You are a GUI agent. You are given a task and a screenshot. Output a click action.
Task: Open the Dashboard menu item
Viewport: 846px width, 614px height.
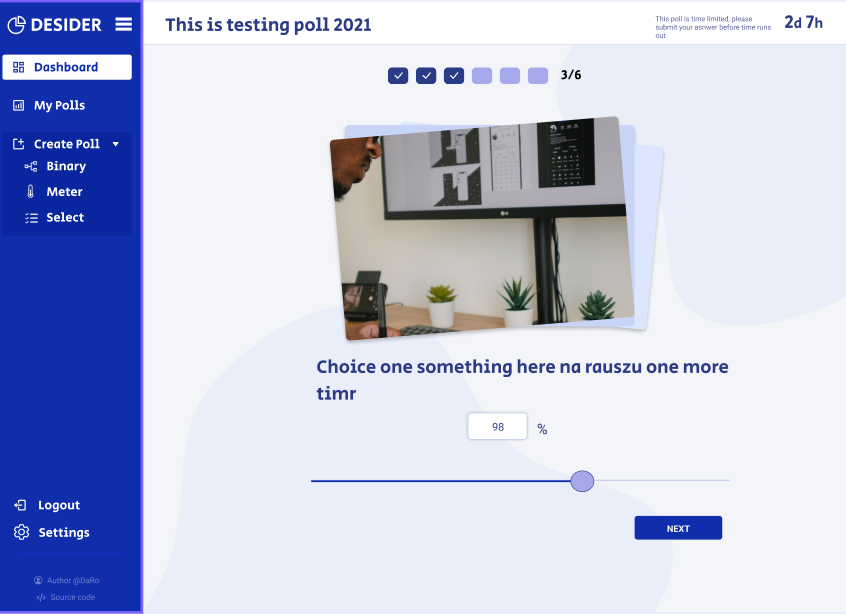coord(67,67)
